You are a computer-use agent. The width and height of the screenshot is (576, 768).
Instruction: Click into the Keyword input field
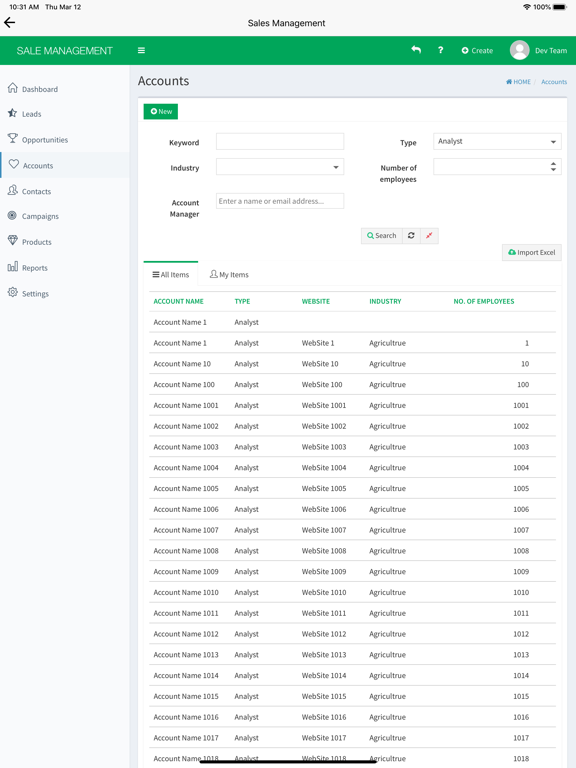[x=280, y=142]
